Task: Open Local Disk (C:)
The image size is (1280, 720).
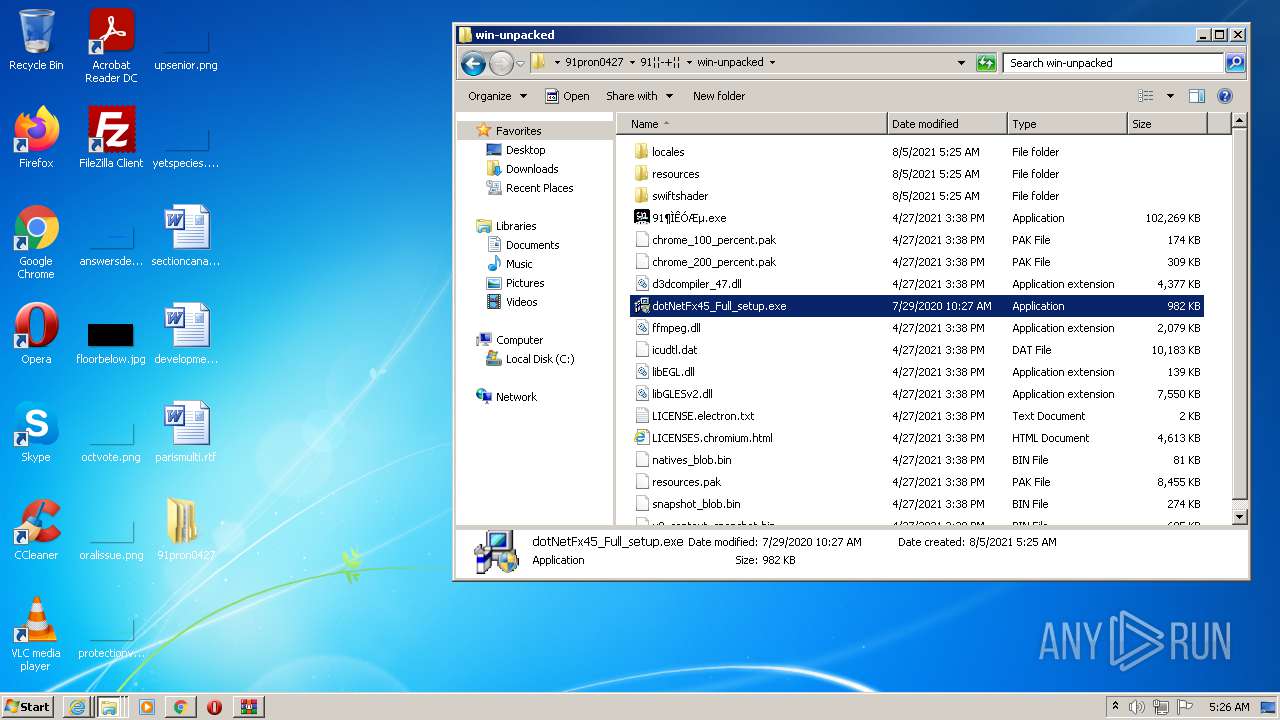Action: [539, 359]
